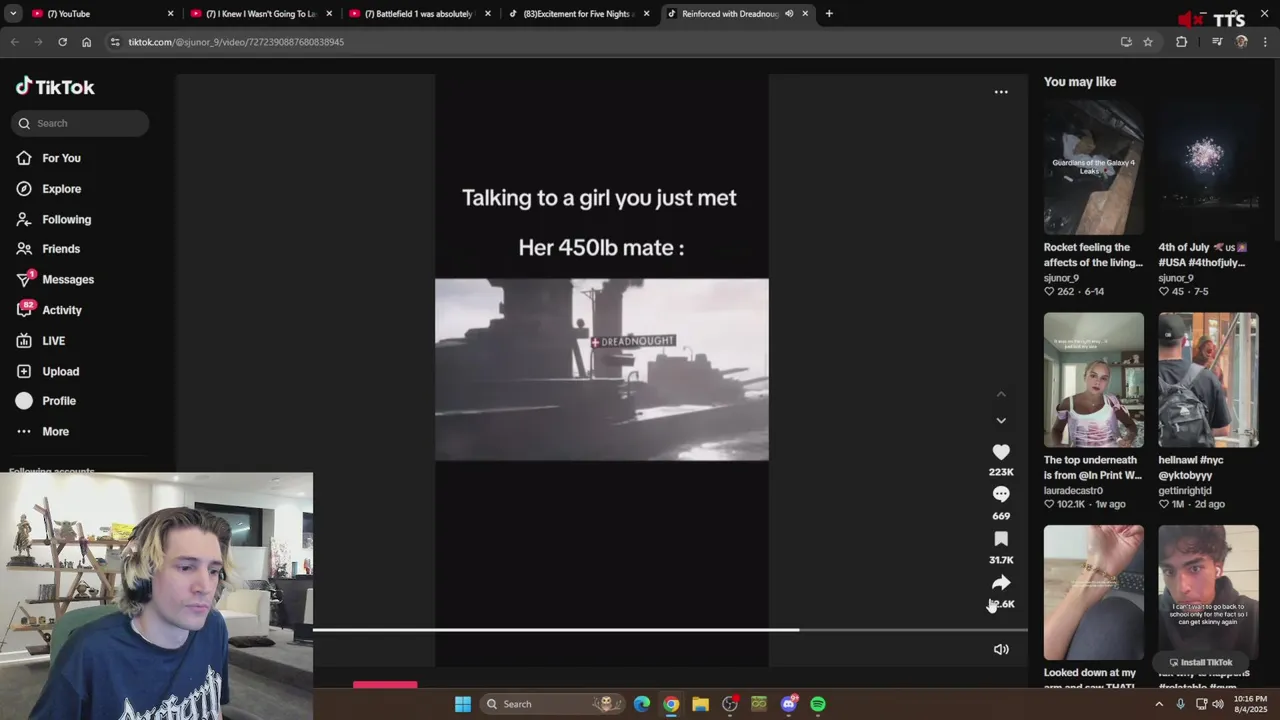1280x720 pixels.
Task: Open the Activity notifications
Action: pyautogui.click(x=62, y=310)
